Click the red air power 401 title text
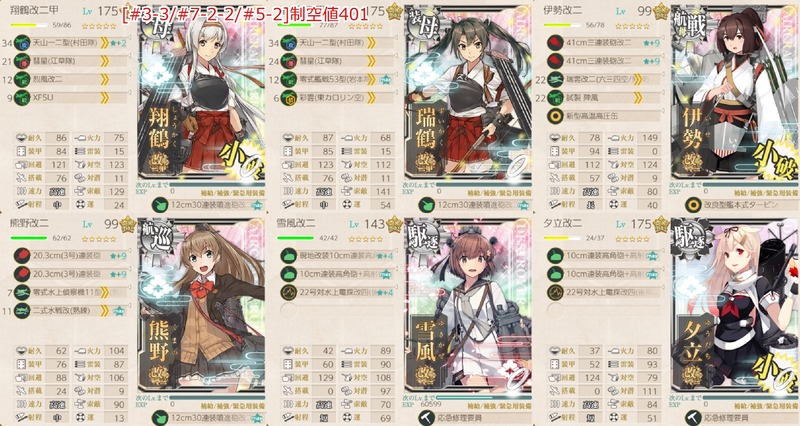 [x=245, y=15]
